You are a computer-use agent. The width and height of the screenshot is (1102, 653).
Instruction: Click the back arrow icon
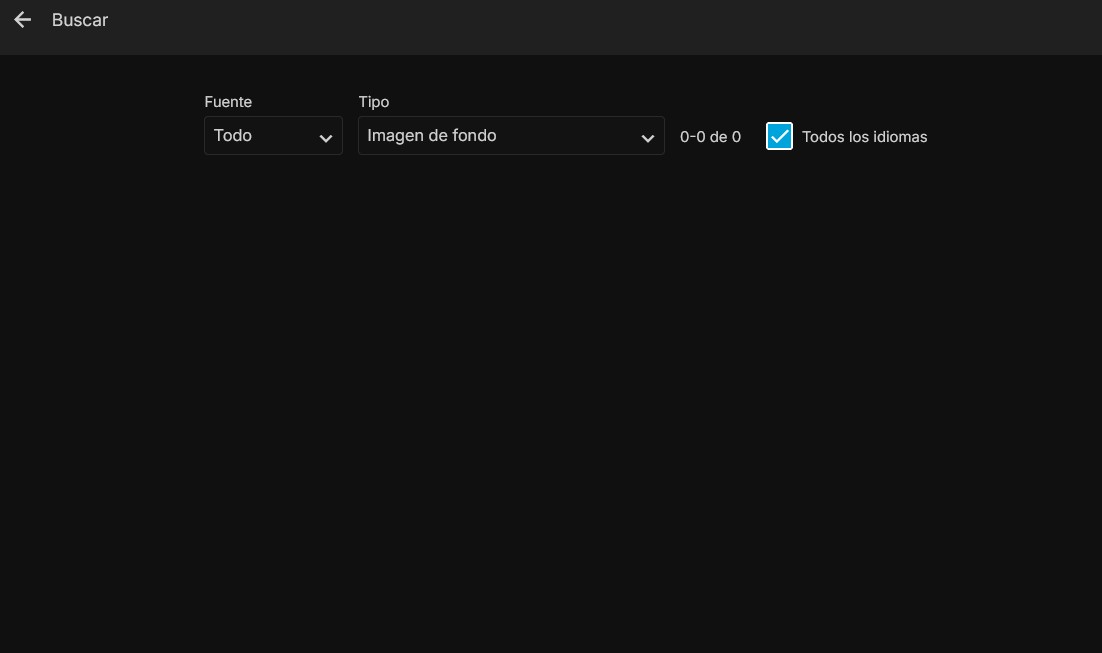(22, 20)
